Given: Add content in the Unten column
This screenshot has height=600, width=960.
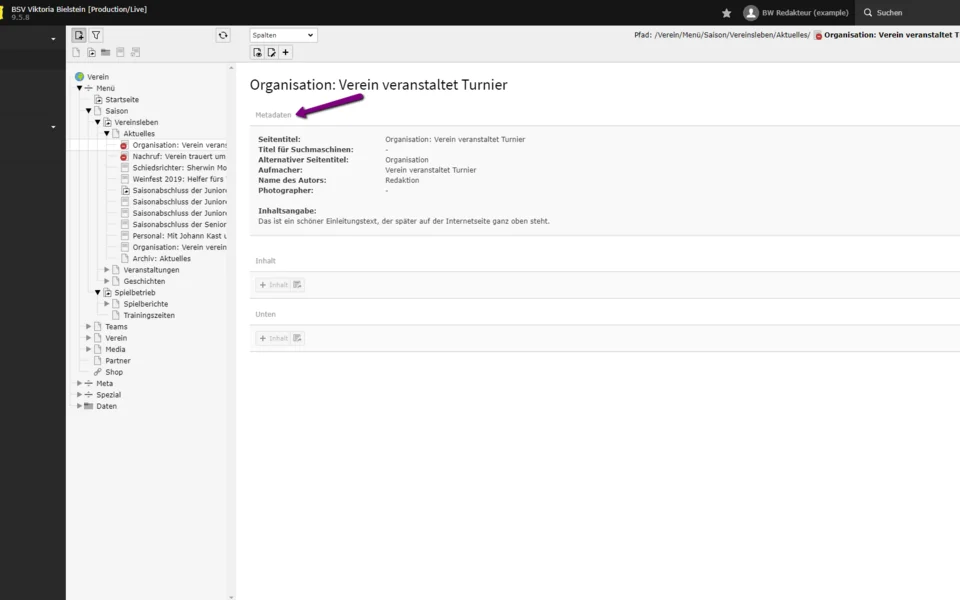Looking at the screenshot, I should pos(273,339).
